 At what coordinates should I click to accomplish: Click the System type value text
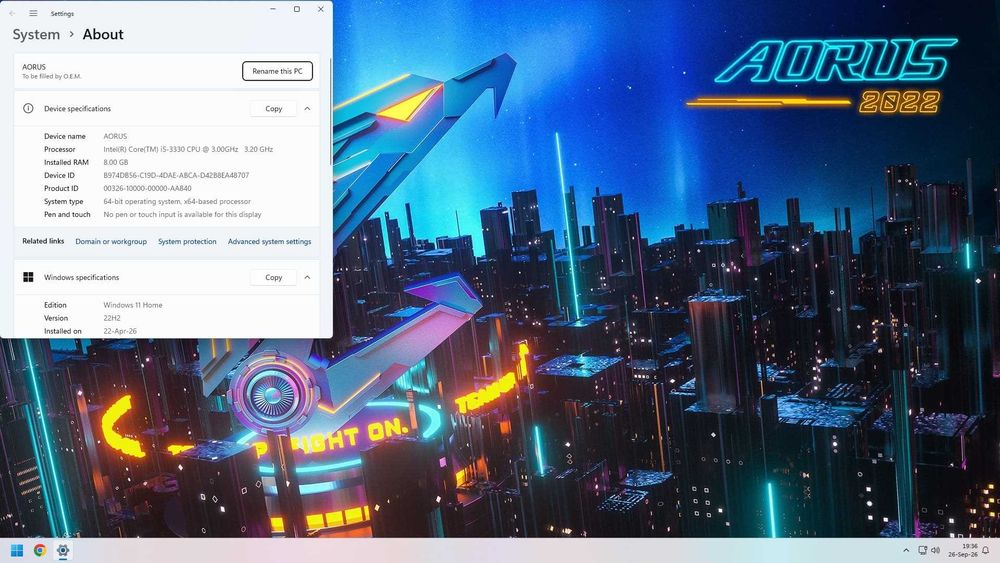click(x=177, y=201)
